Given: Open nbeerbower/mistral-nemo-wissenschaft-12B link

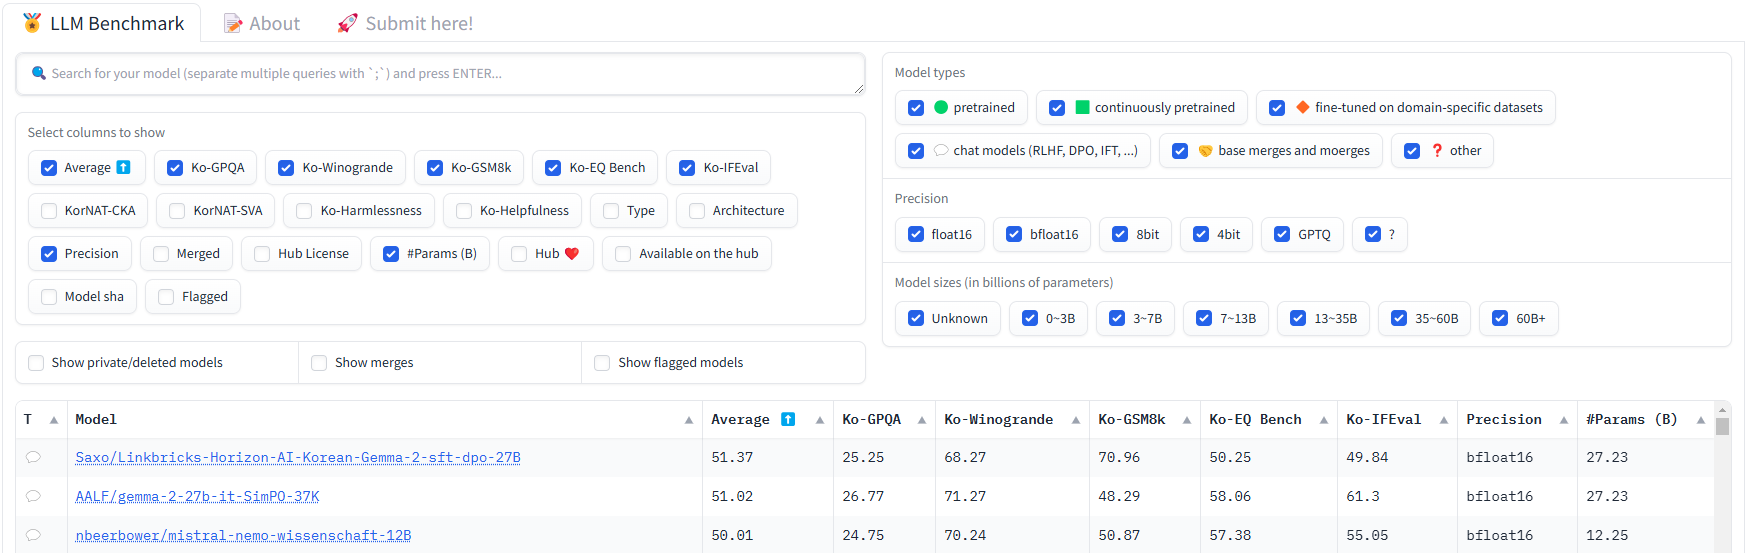Looking at the screenshot, I should pos(243,535).
